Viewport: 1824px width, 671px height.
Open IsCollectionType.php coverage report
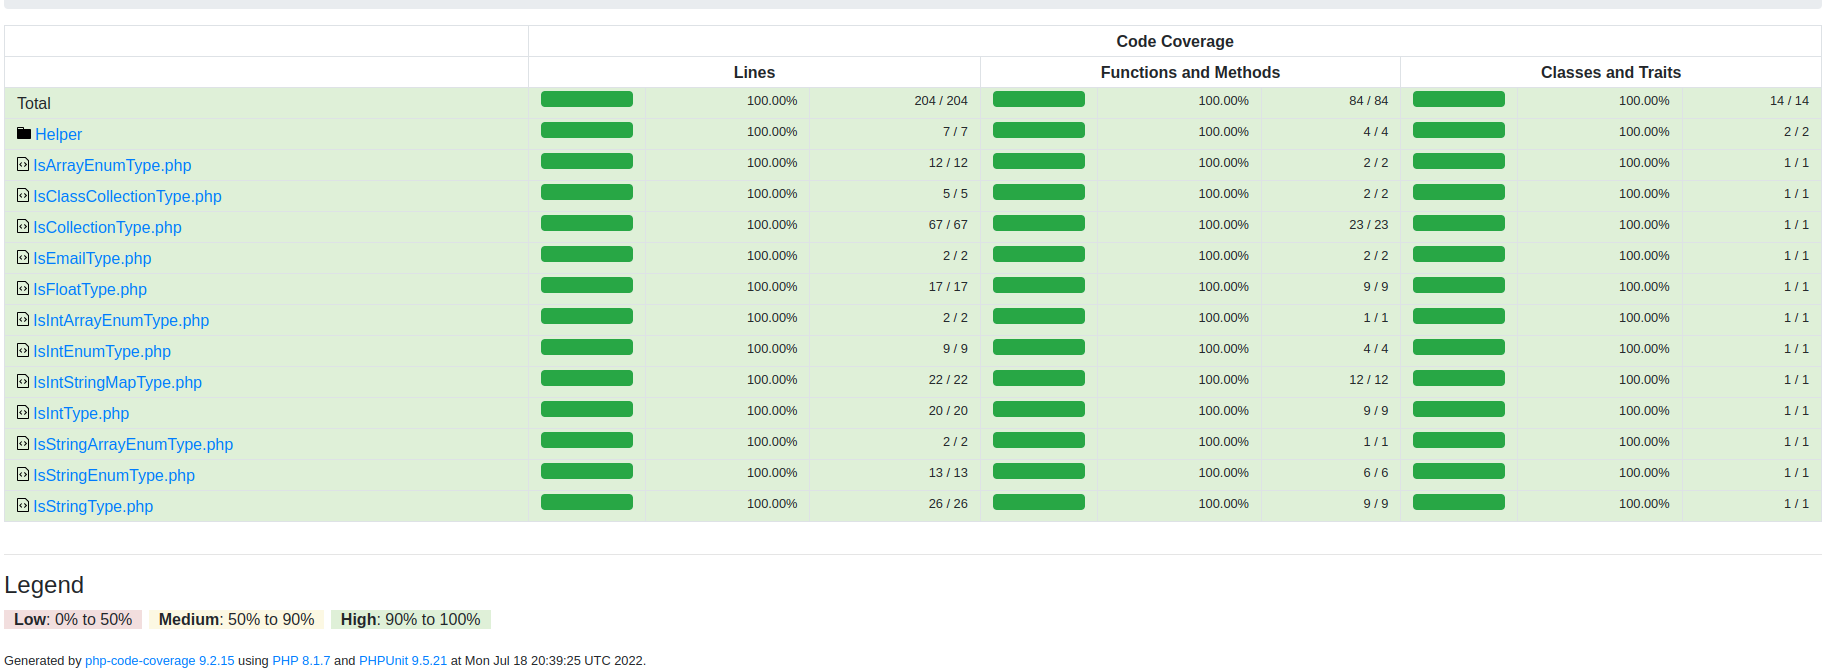(x=107, y=227)
